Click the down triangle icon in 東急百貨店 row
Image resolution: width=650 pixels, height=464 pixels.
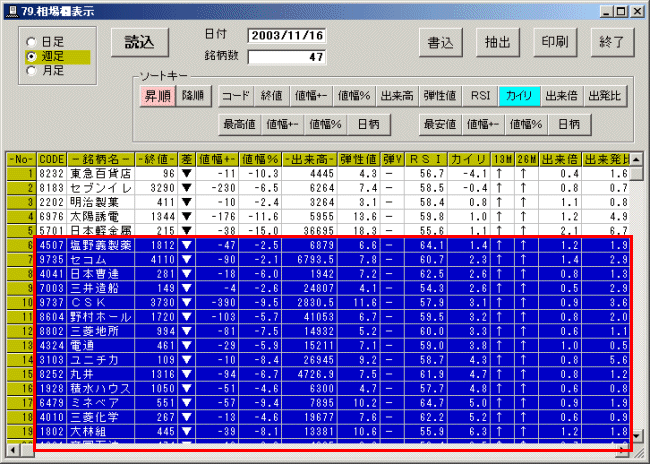pos(187,174)
